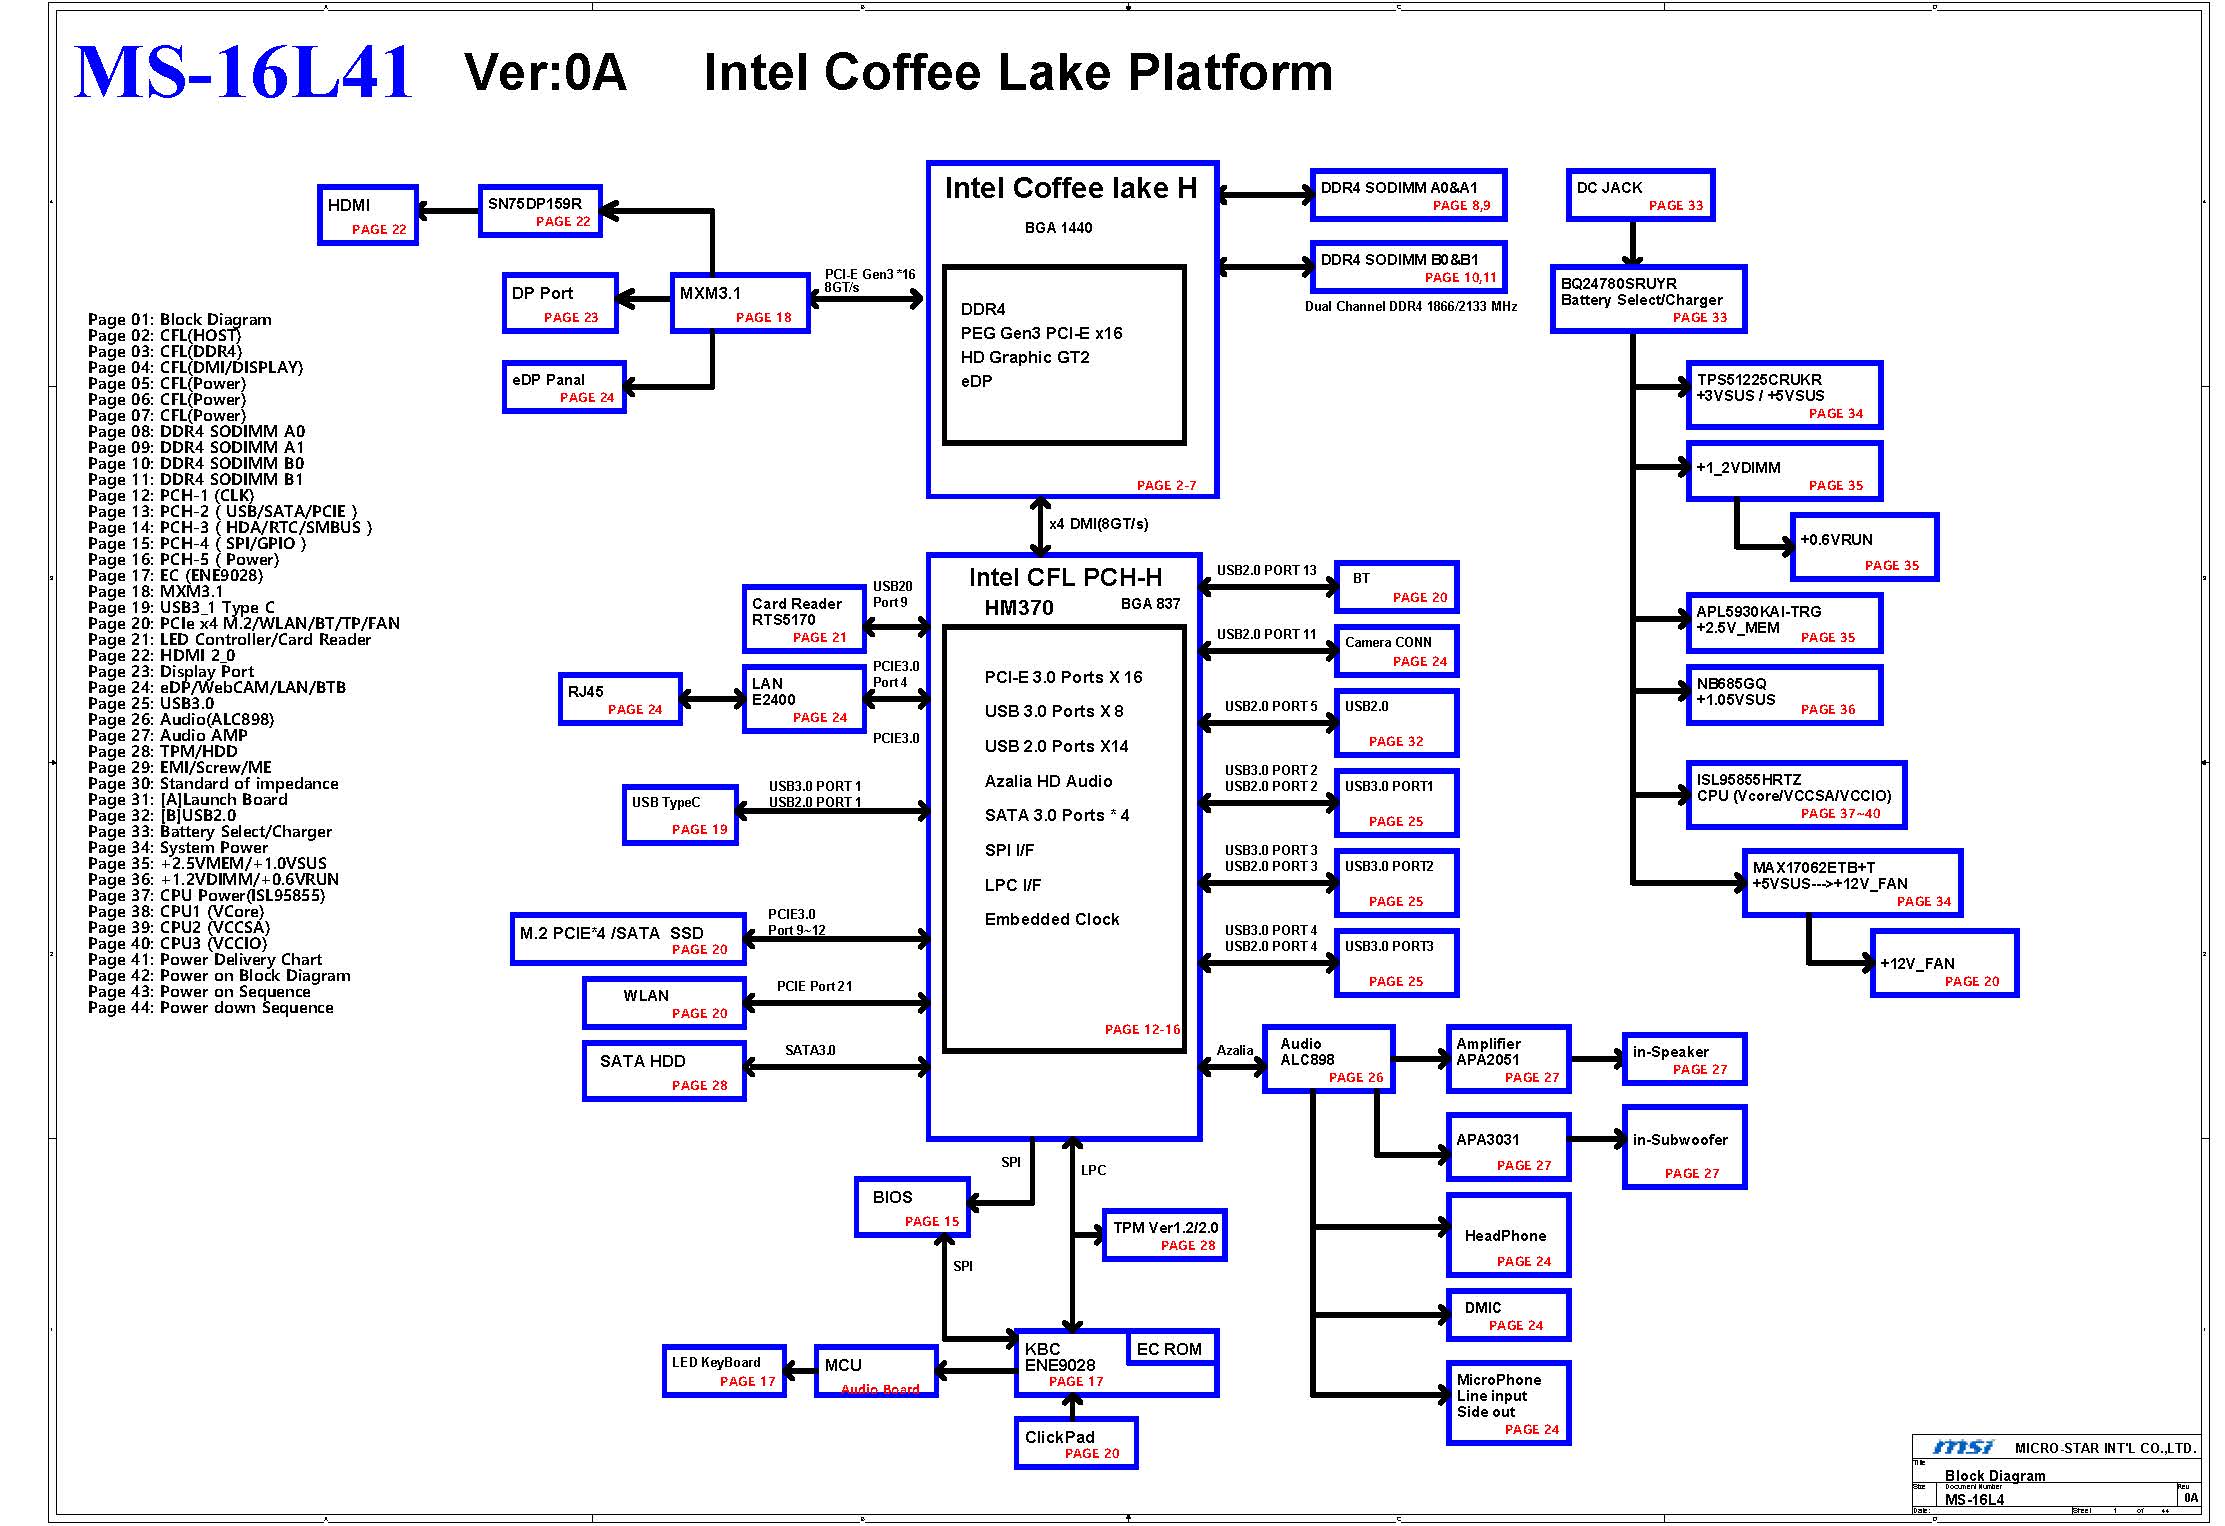Select the Audio ALC898 block
The height and width of the screenshot is (1526, 2225).
[x=1329, y=1059]
